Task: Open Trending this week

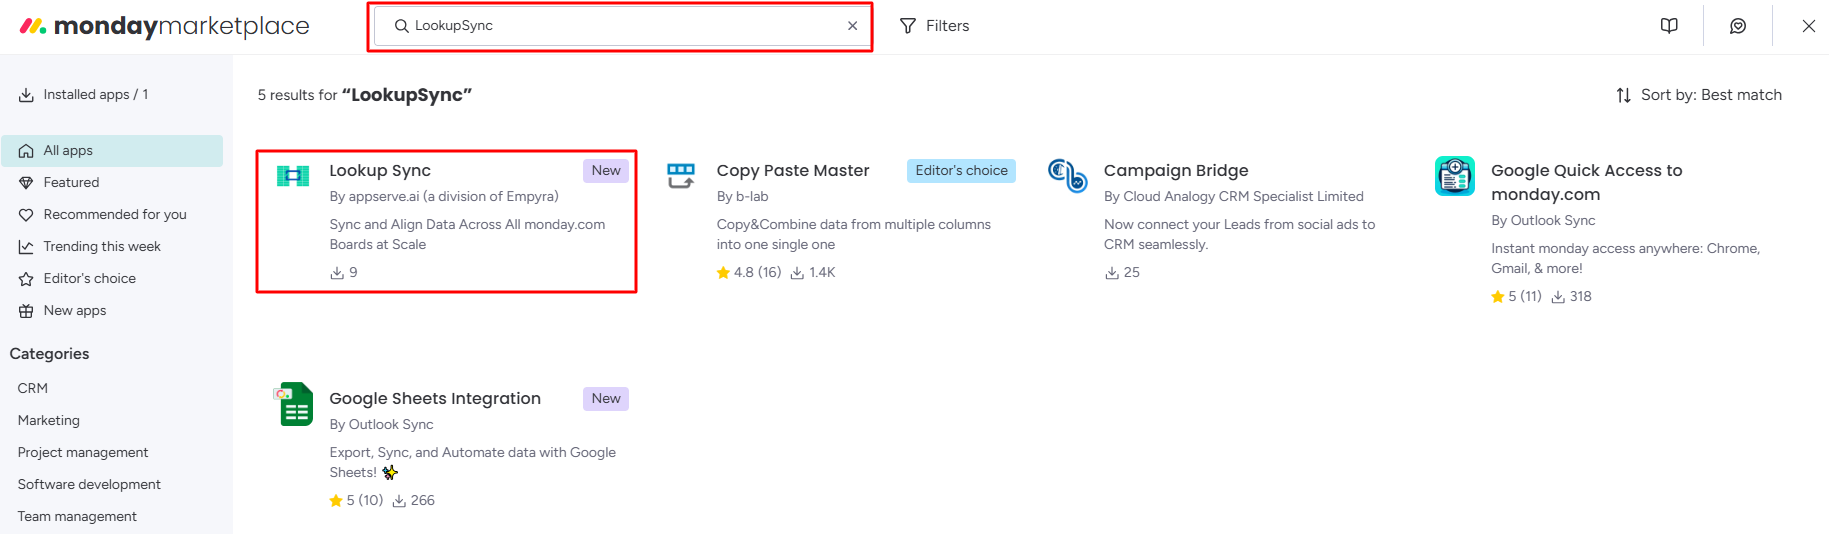Action: pyautogui.click(x=112, y=247)
